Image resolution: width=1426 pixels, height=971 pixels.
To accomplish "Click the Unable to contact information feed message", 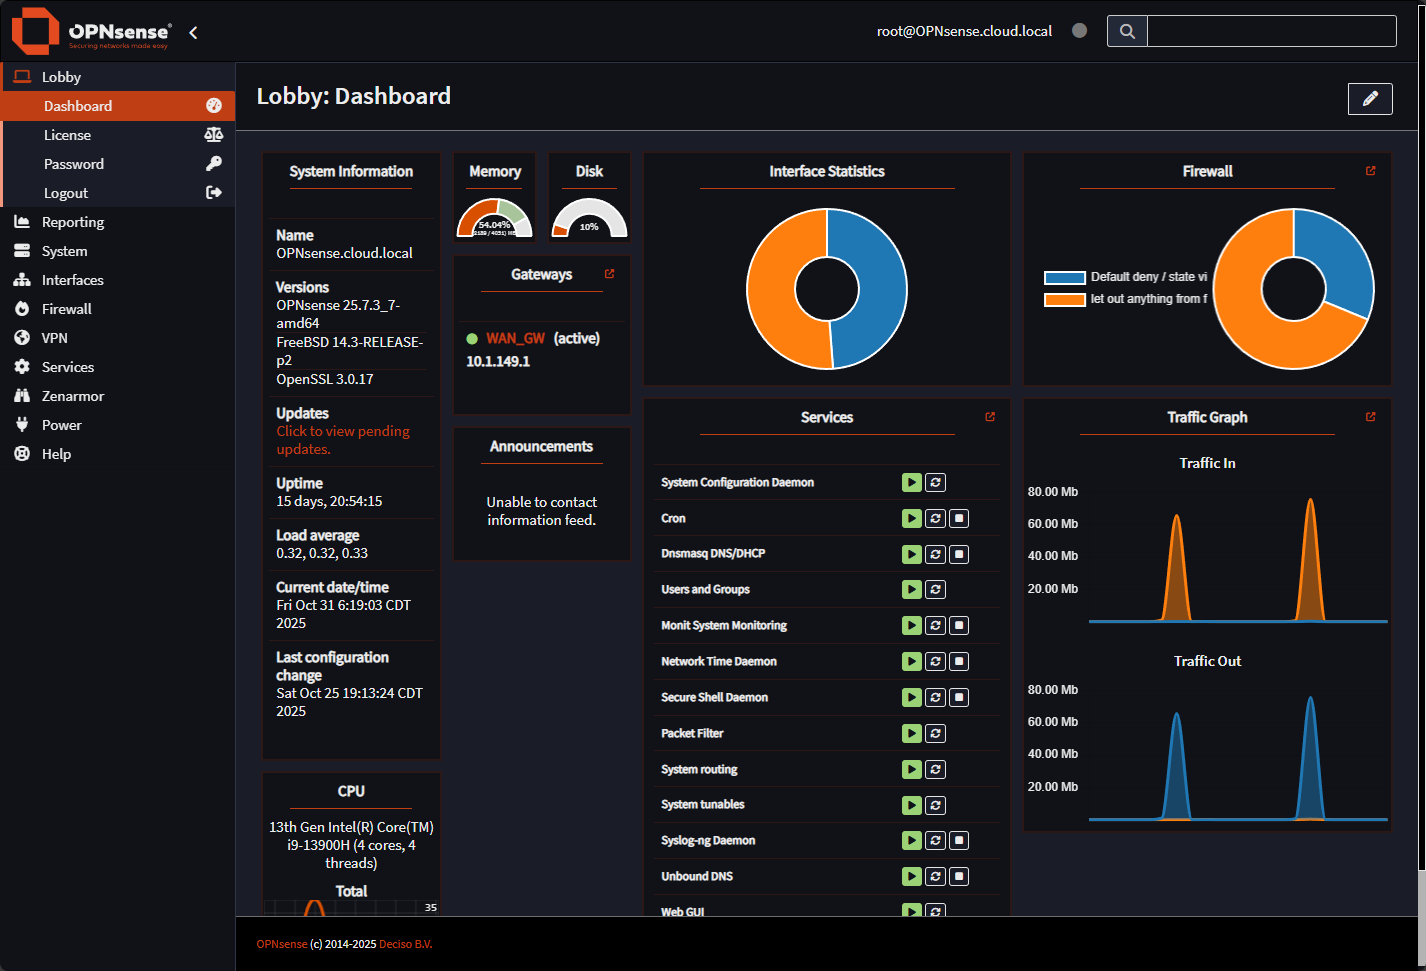I will tap(541, 511).
